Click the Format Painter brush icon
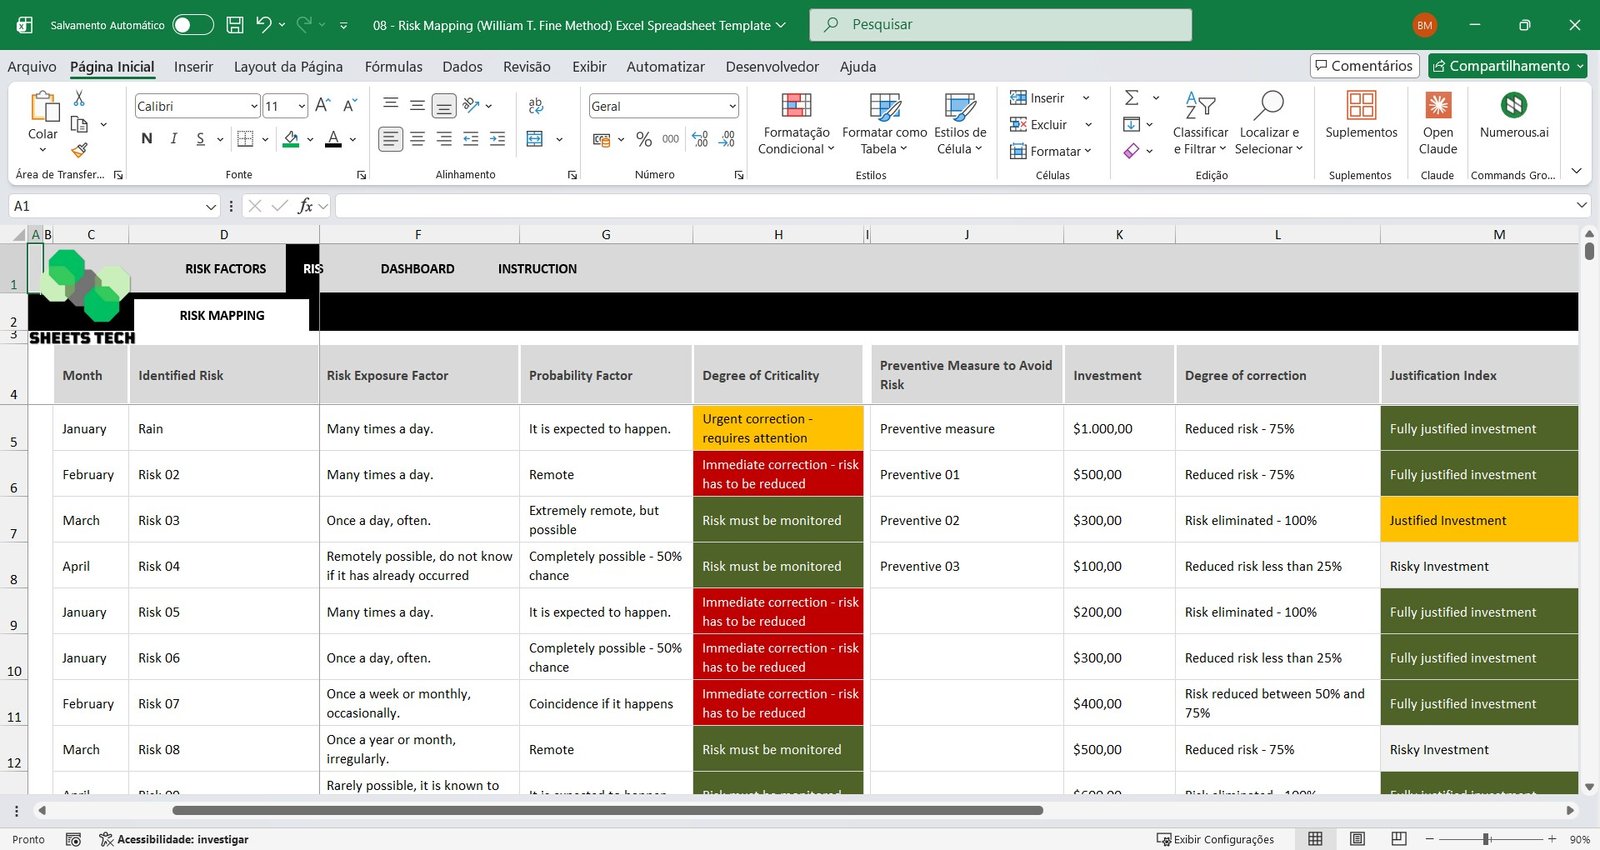The image size is (1600, 850). coord(80,150)
